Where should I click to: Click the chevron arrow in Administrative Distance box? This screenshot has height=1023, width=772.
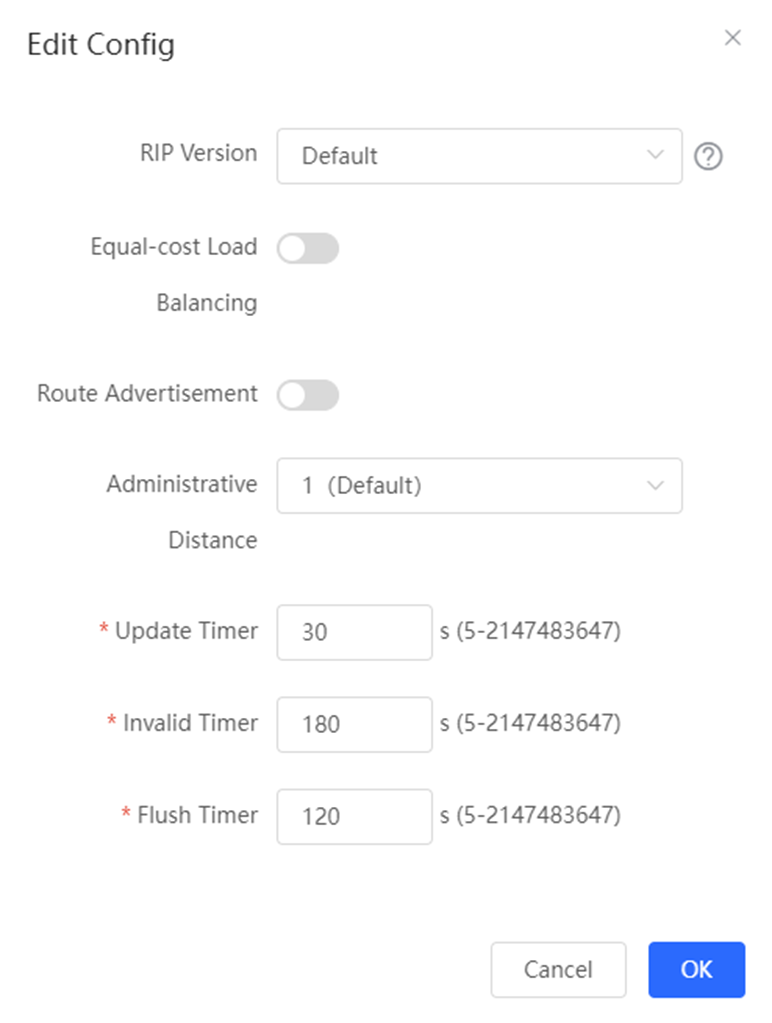[x=655, y=485]
